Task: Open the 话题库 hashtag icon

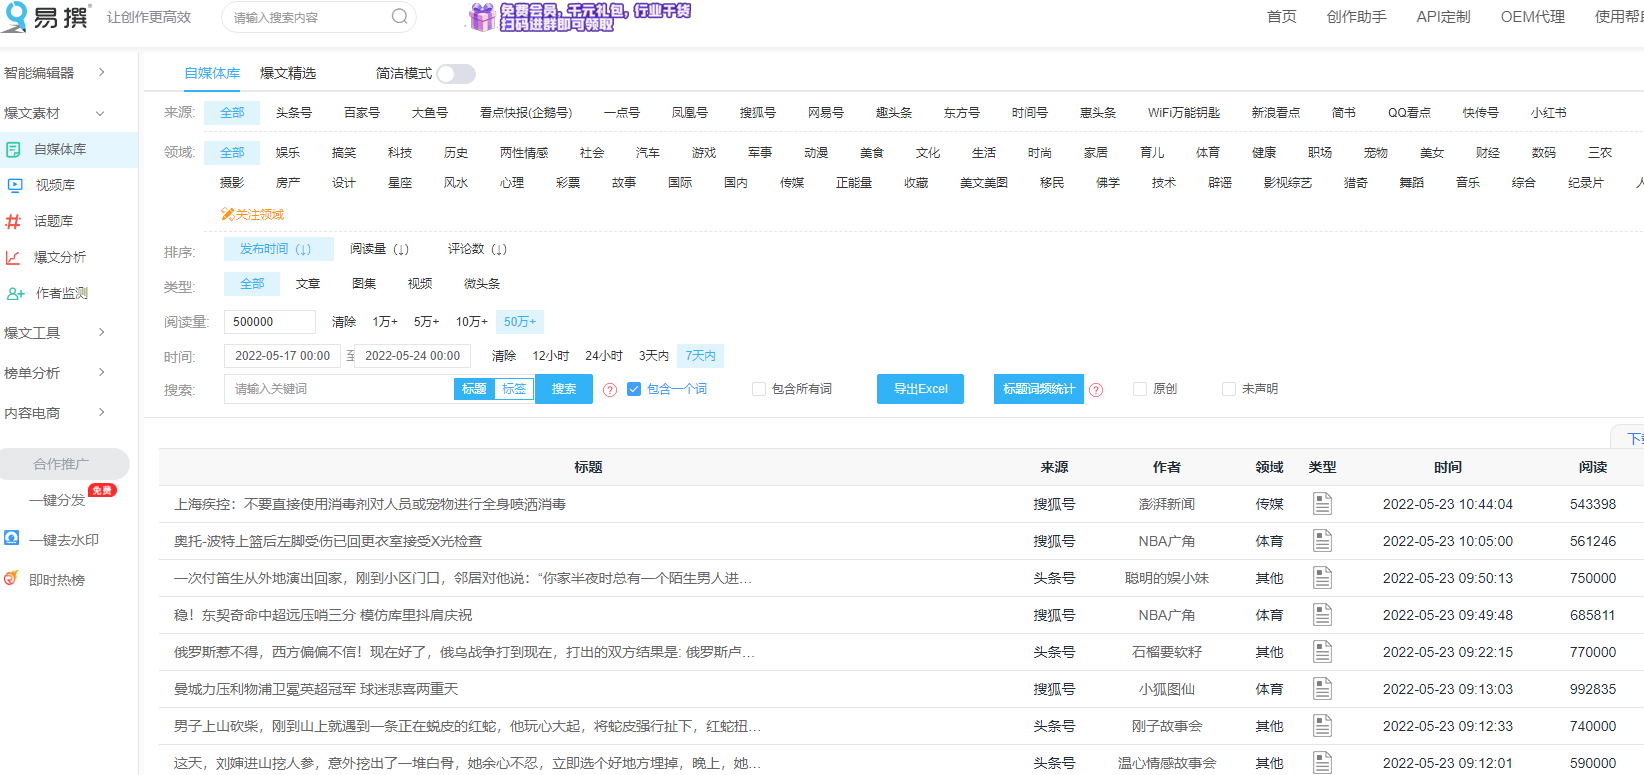Action: coord(13,221)
